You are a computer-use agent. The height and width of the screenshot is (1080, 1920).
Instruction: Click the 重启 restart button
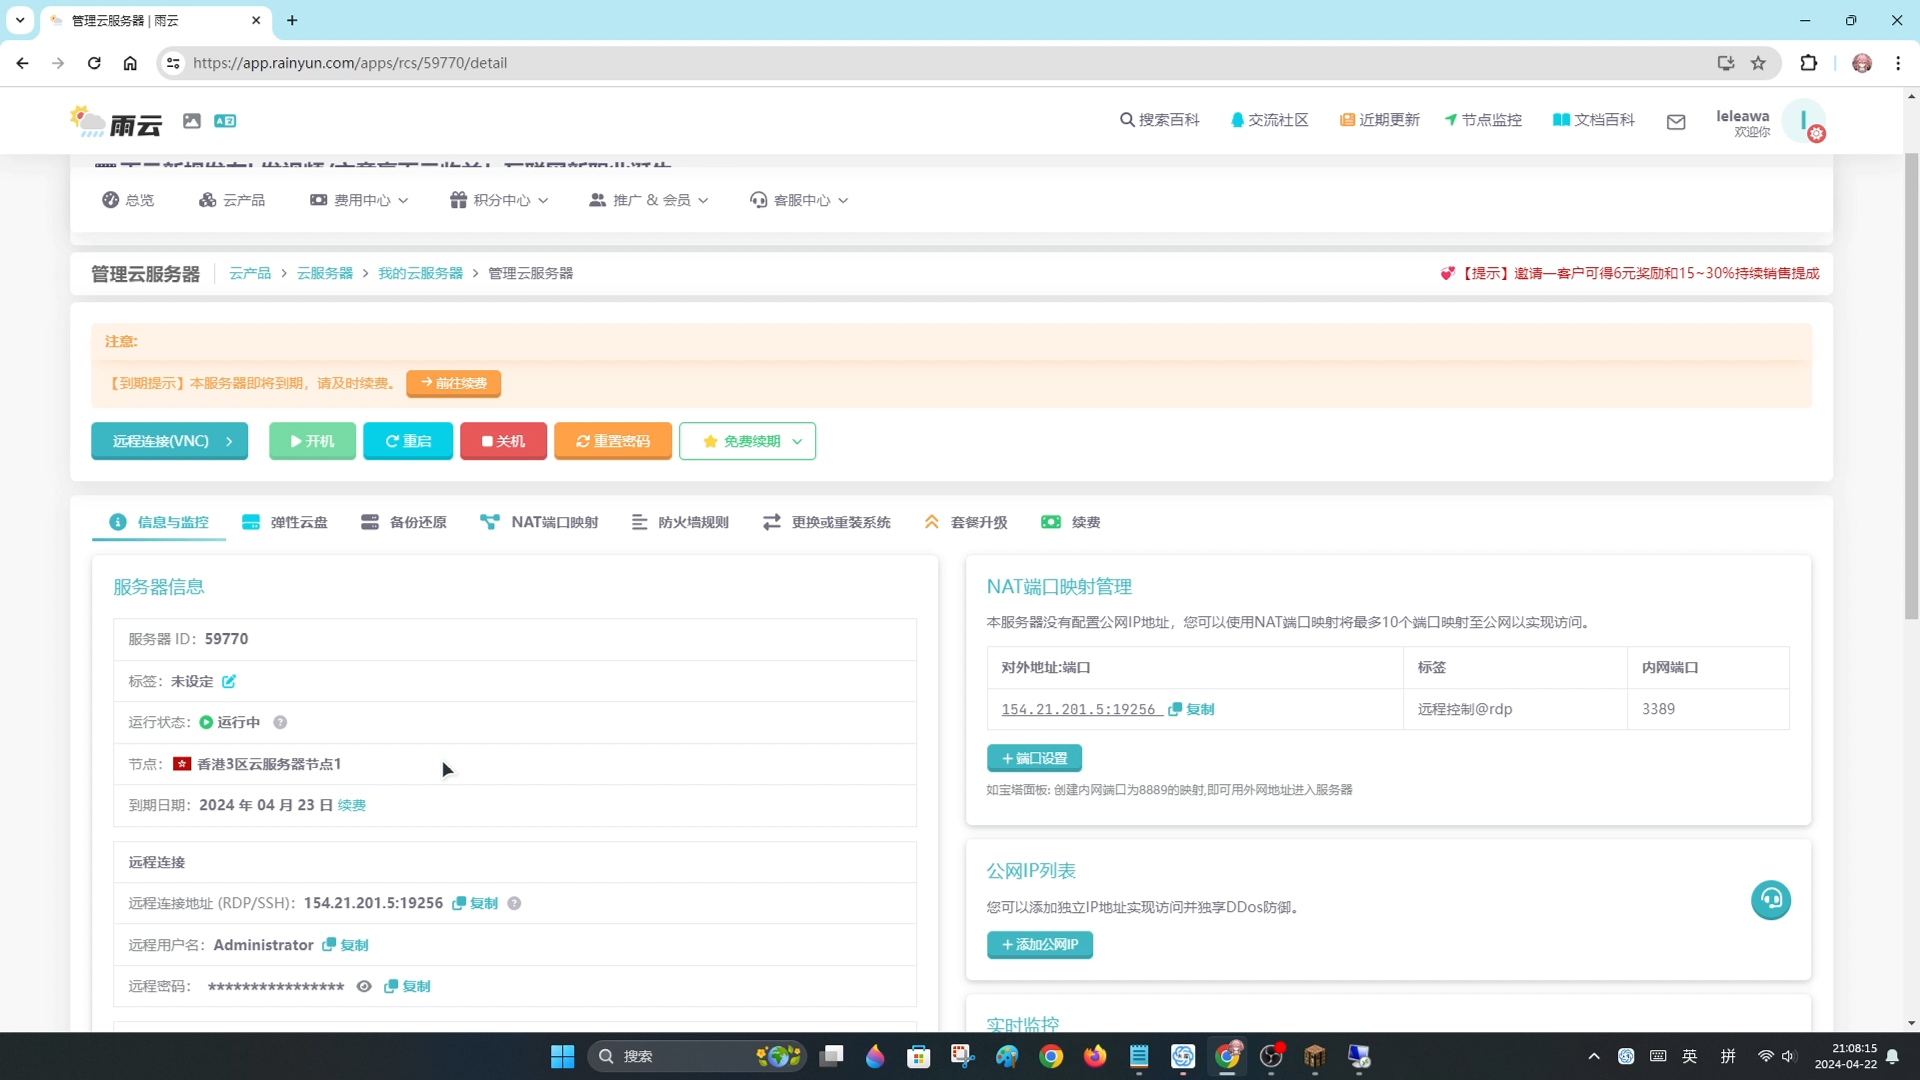408,441
